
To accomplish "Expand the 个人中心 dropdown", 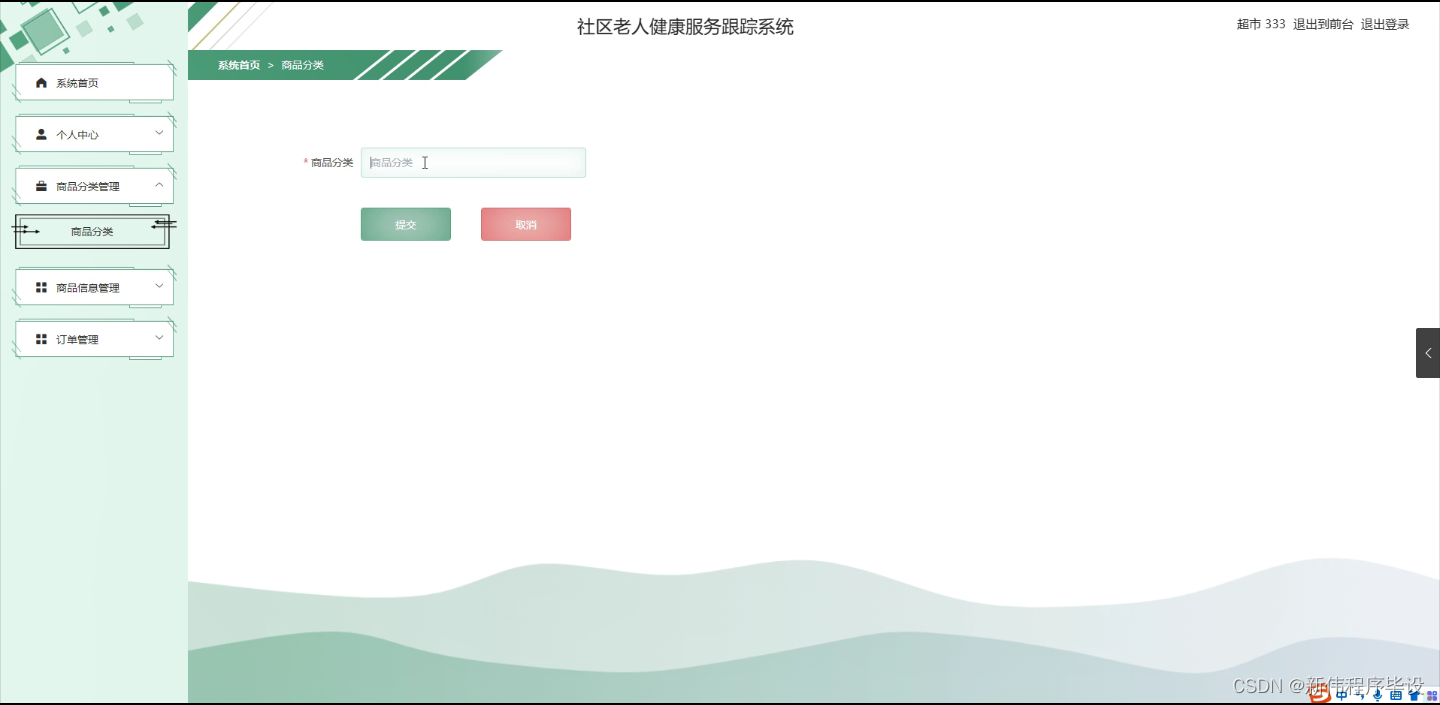I will tap(158, 132).
